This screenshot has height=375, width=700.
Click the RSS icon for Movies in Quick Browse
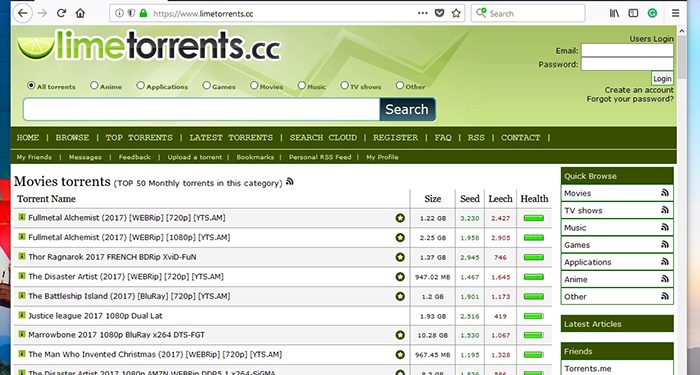tap(665, 193)
